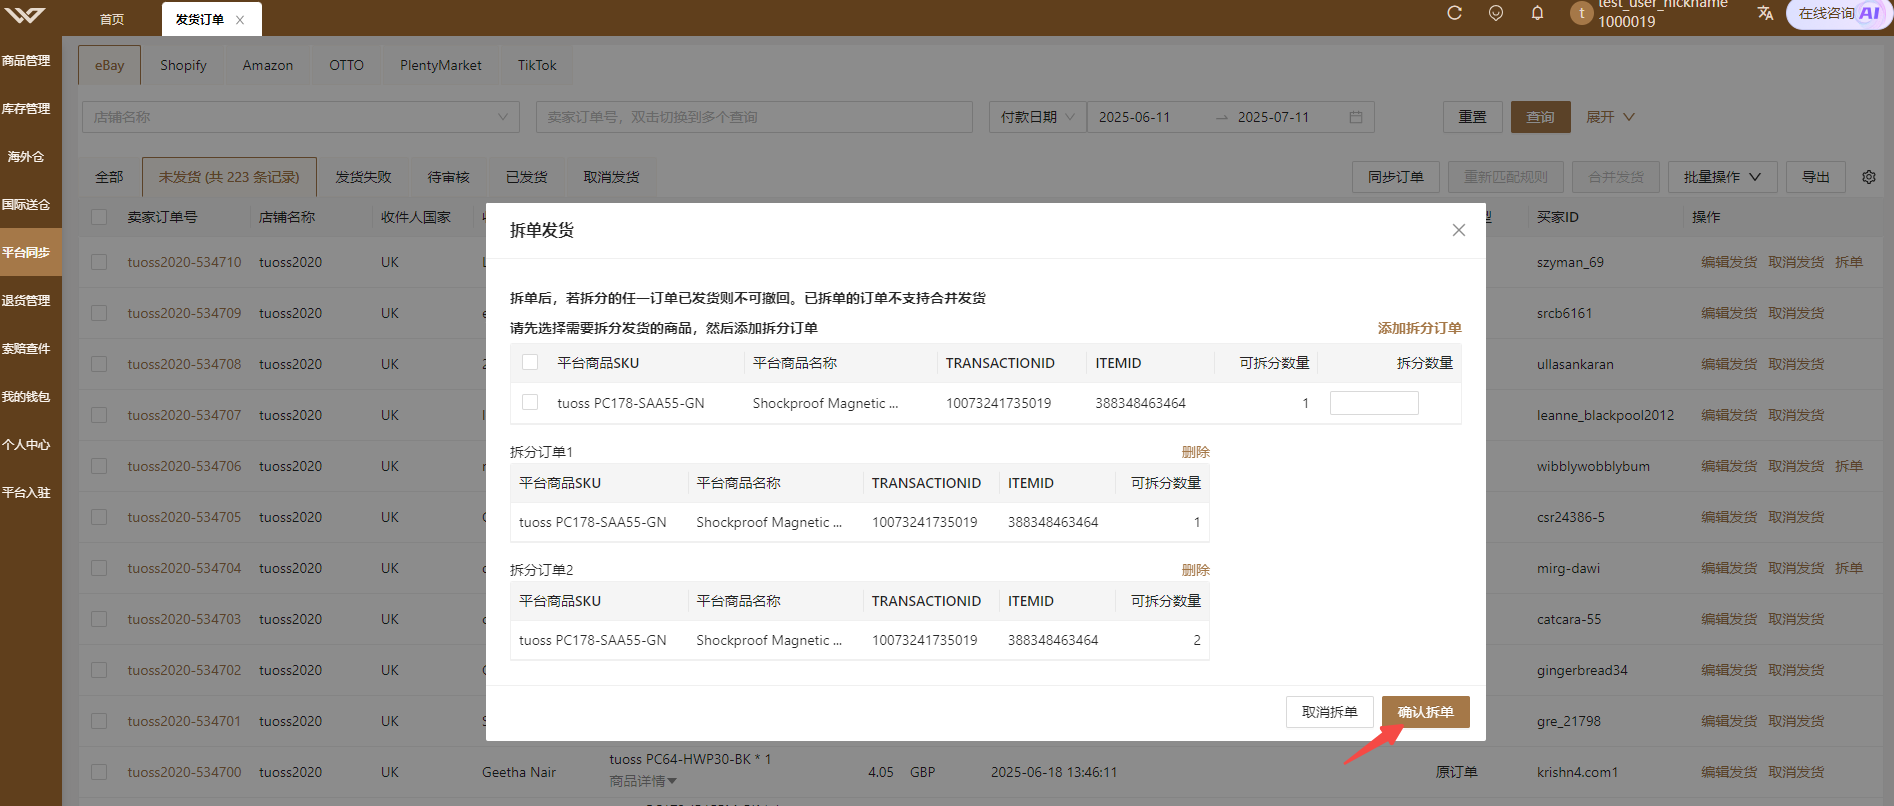Click 确认拆单 to confirm split
1894x806 pixels.
1426,712
